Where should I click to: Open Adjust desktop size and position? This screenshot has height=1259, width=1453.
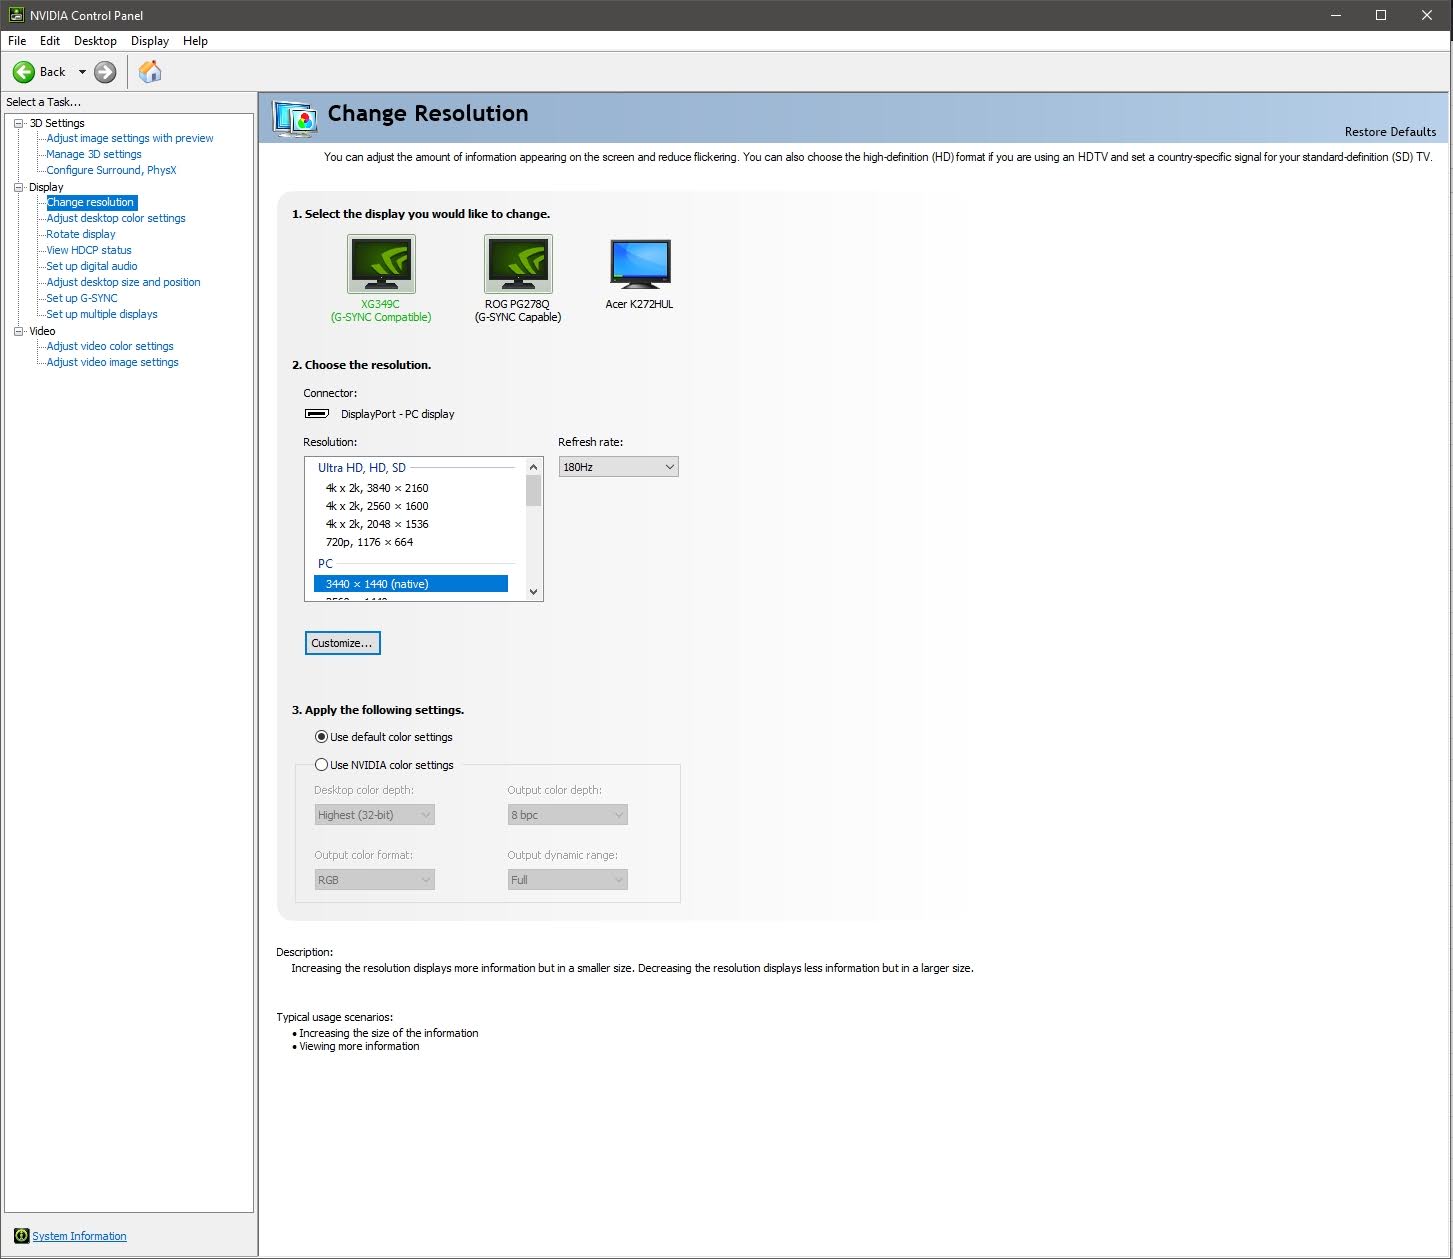coord(123,282)
